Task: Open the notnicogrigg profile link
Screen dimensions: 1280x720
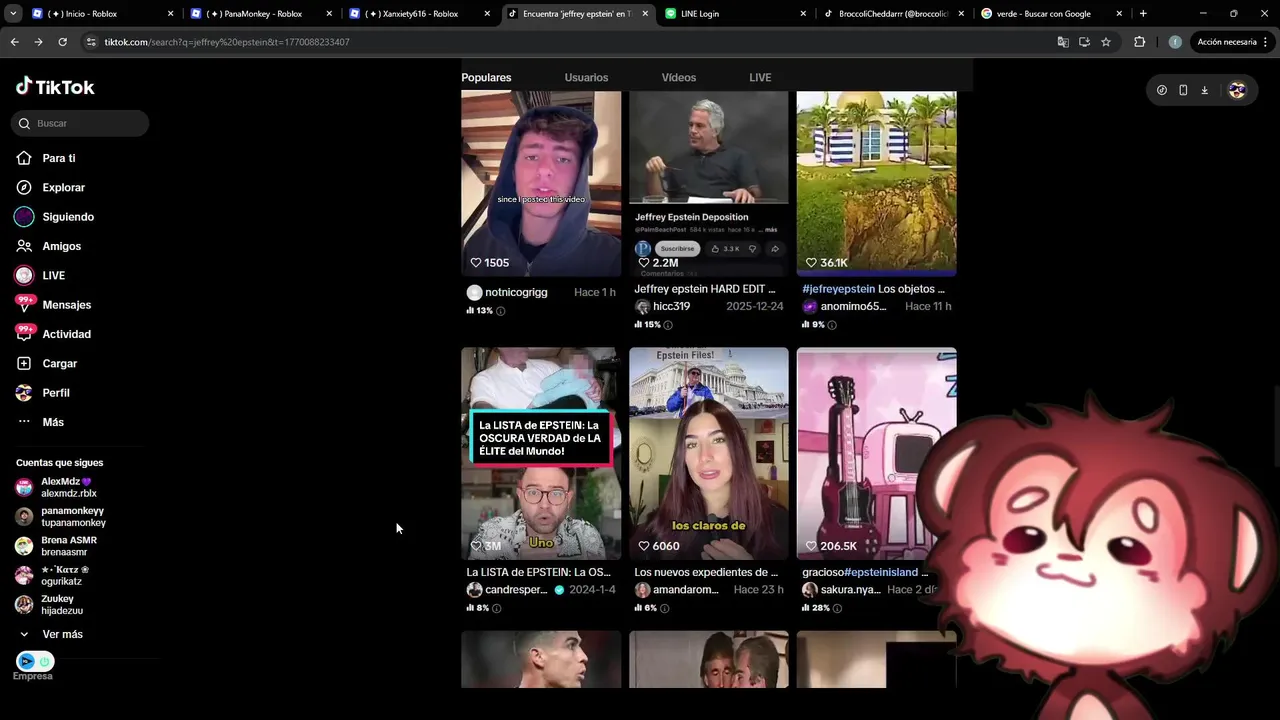Action: coord(516,292)
